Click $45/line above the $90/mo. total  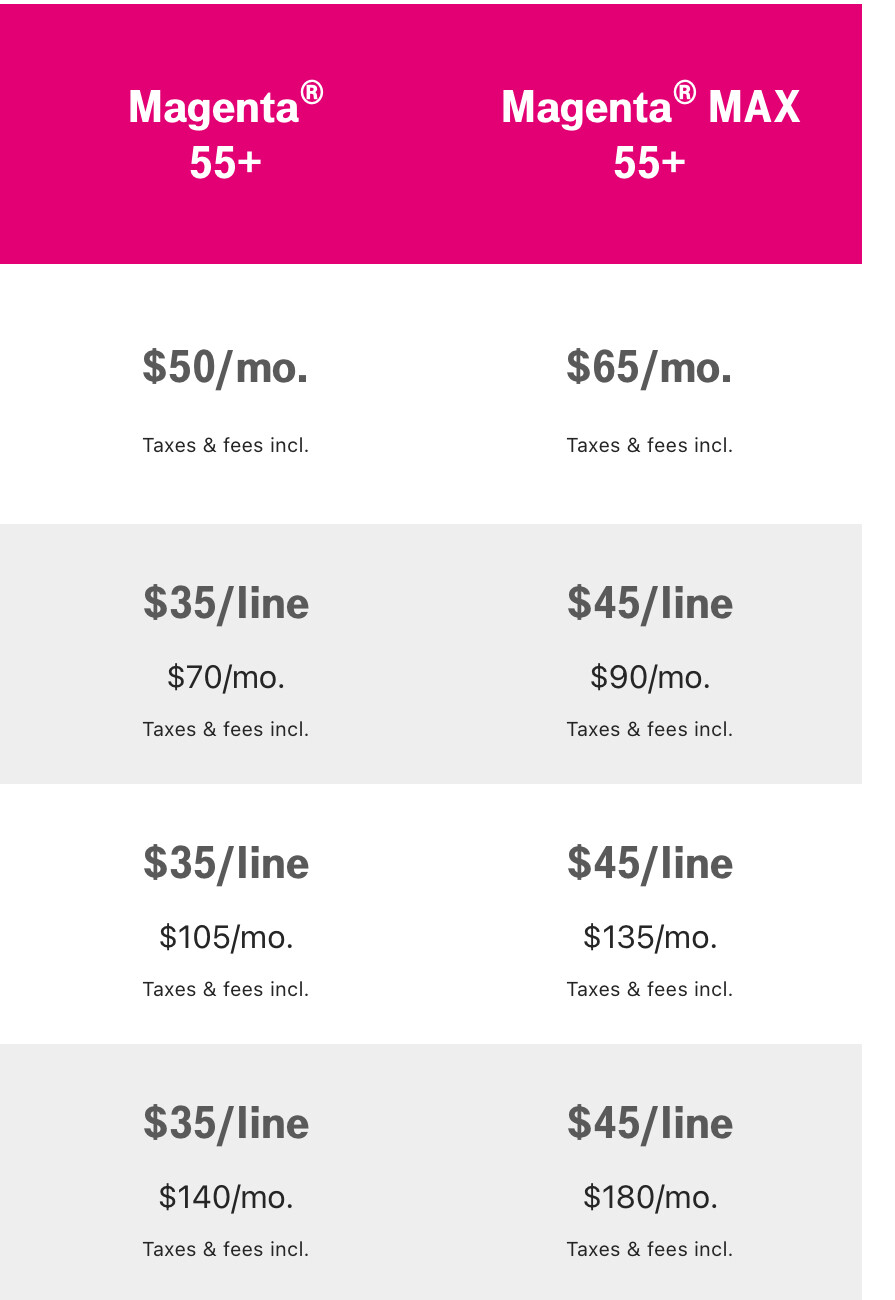click(650, 603)
